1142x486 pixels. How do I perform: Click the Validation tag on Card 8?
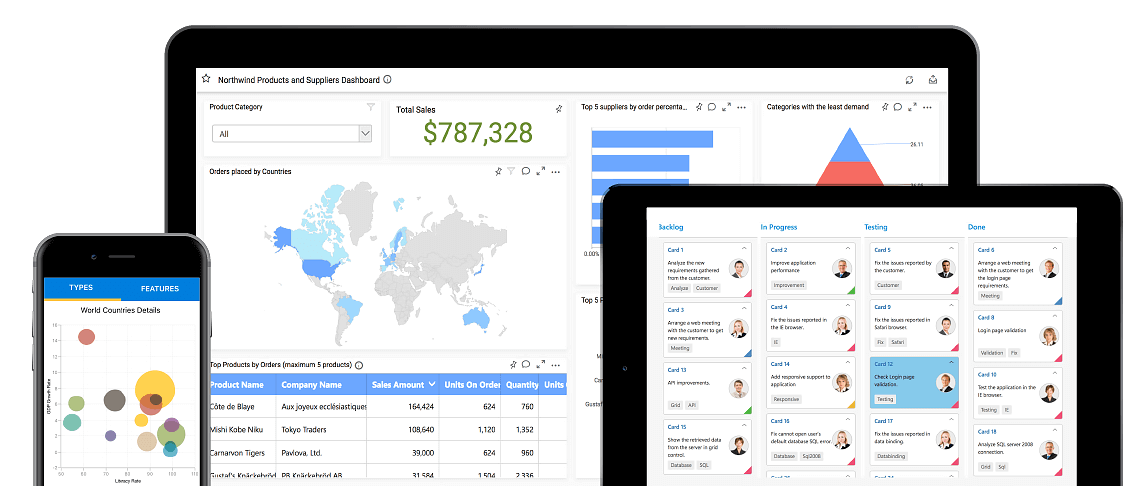[x=992, y=353]
